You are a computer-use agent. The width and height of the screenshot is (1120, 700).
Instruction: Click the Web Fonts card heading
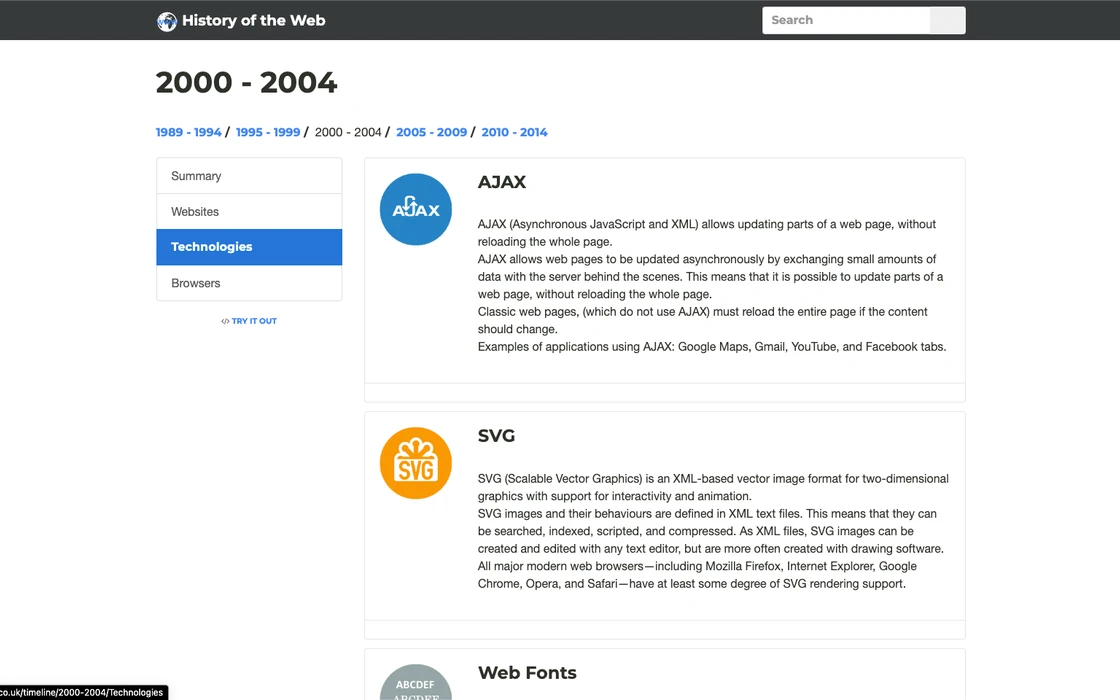(527, 673)
